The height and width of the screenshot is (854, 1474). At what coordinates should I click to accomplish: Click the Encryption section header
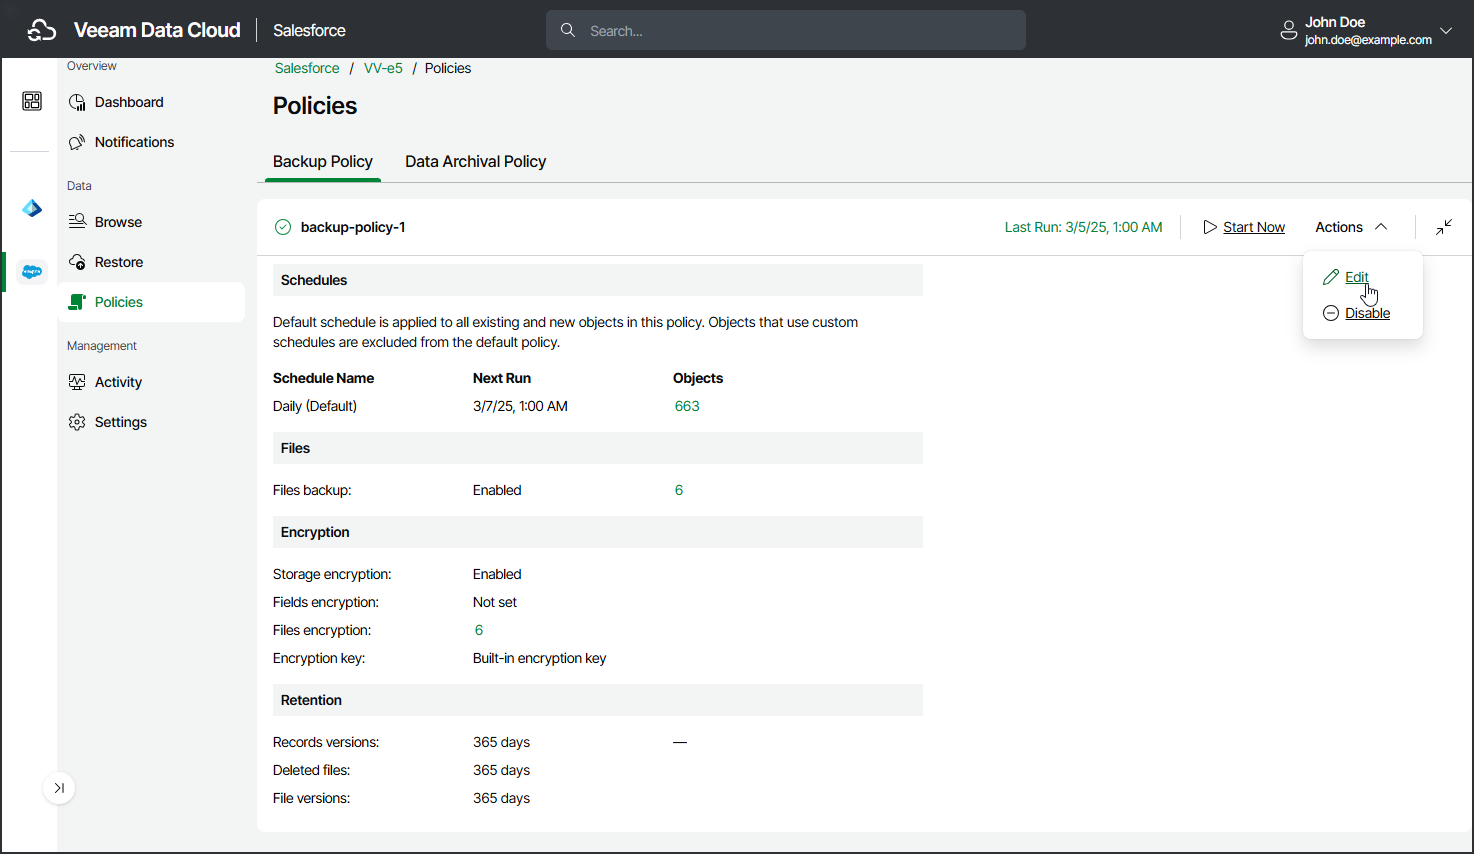[x=598, y=532]
